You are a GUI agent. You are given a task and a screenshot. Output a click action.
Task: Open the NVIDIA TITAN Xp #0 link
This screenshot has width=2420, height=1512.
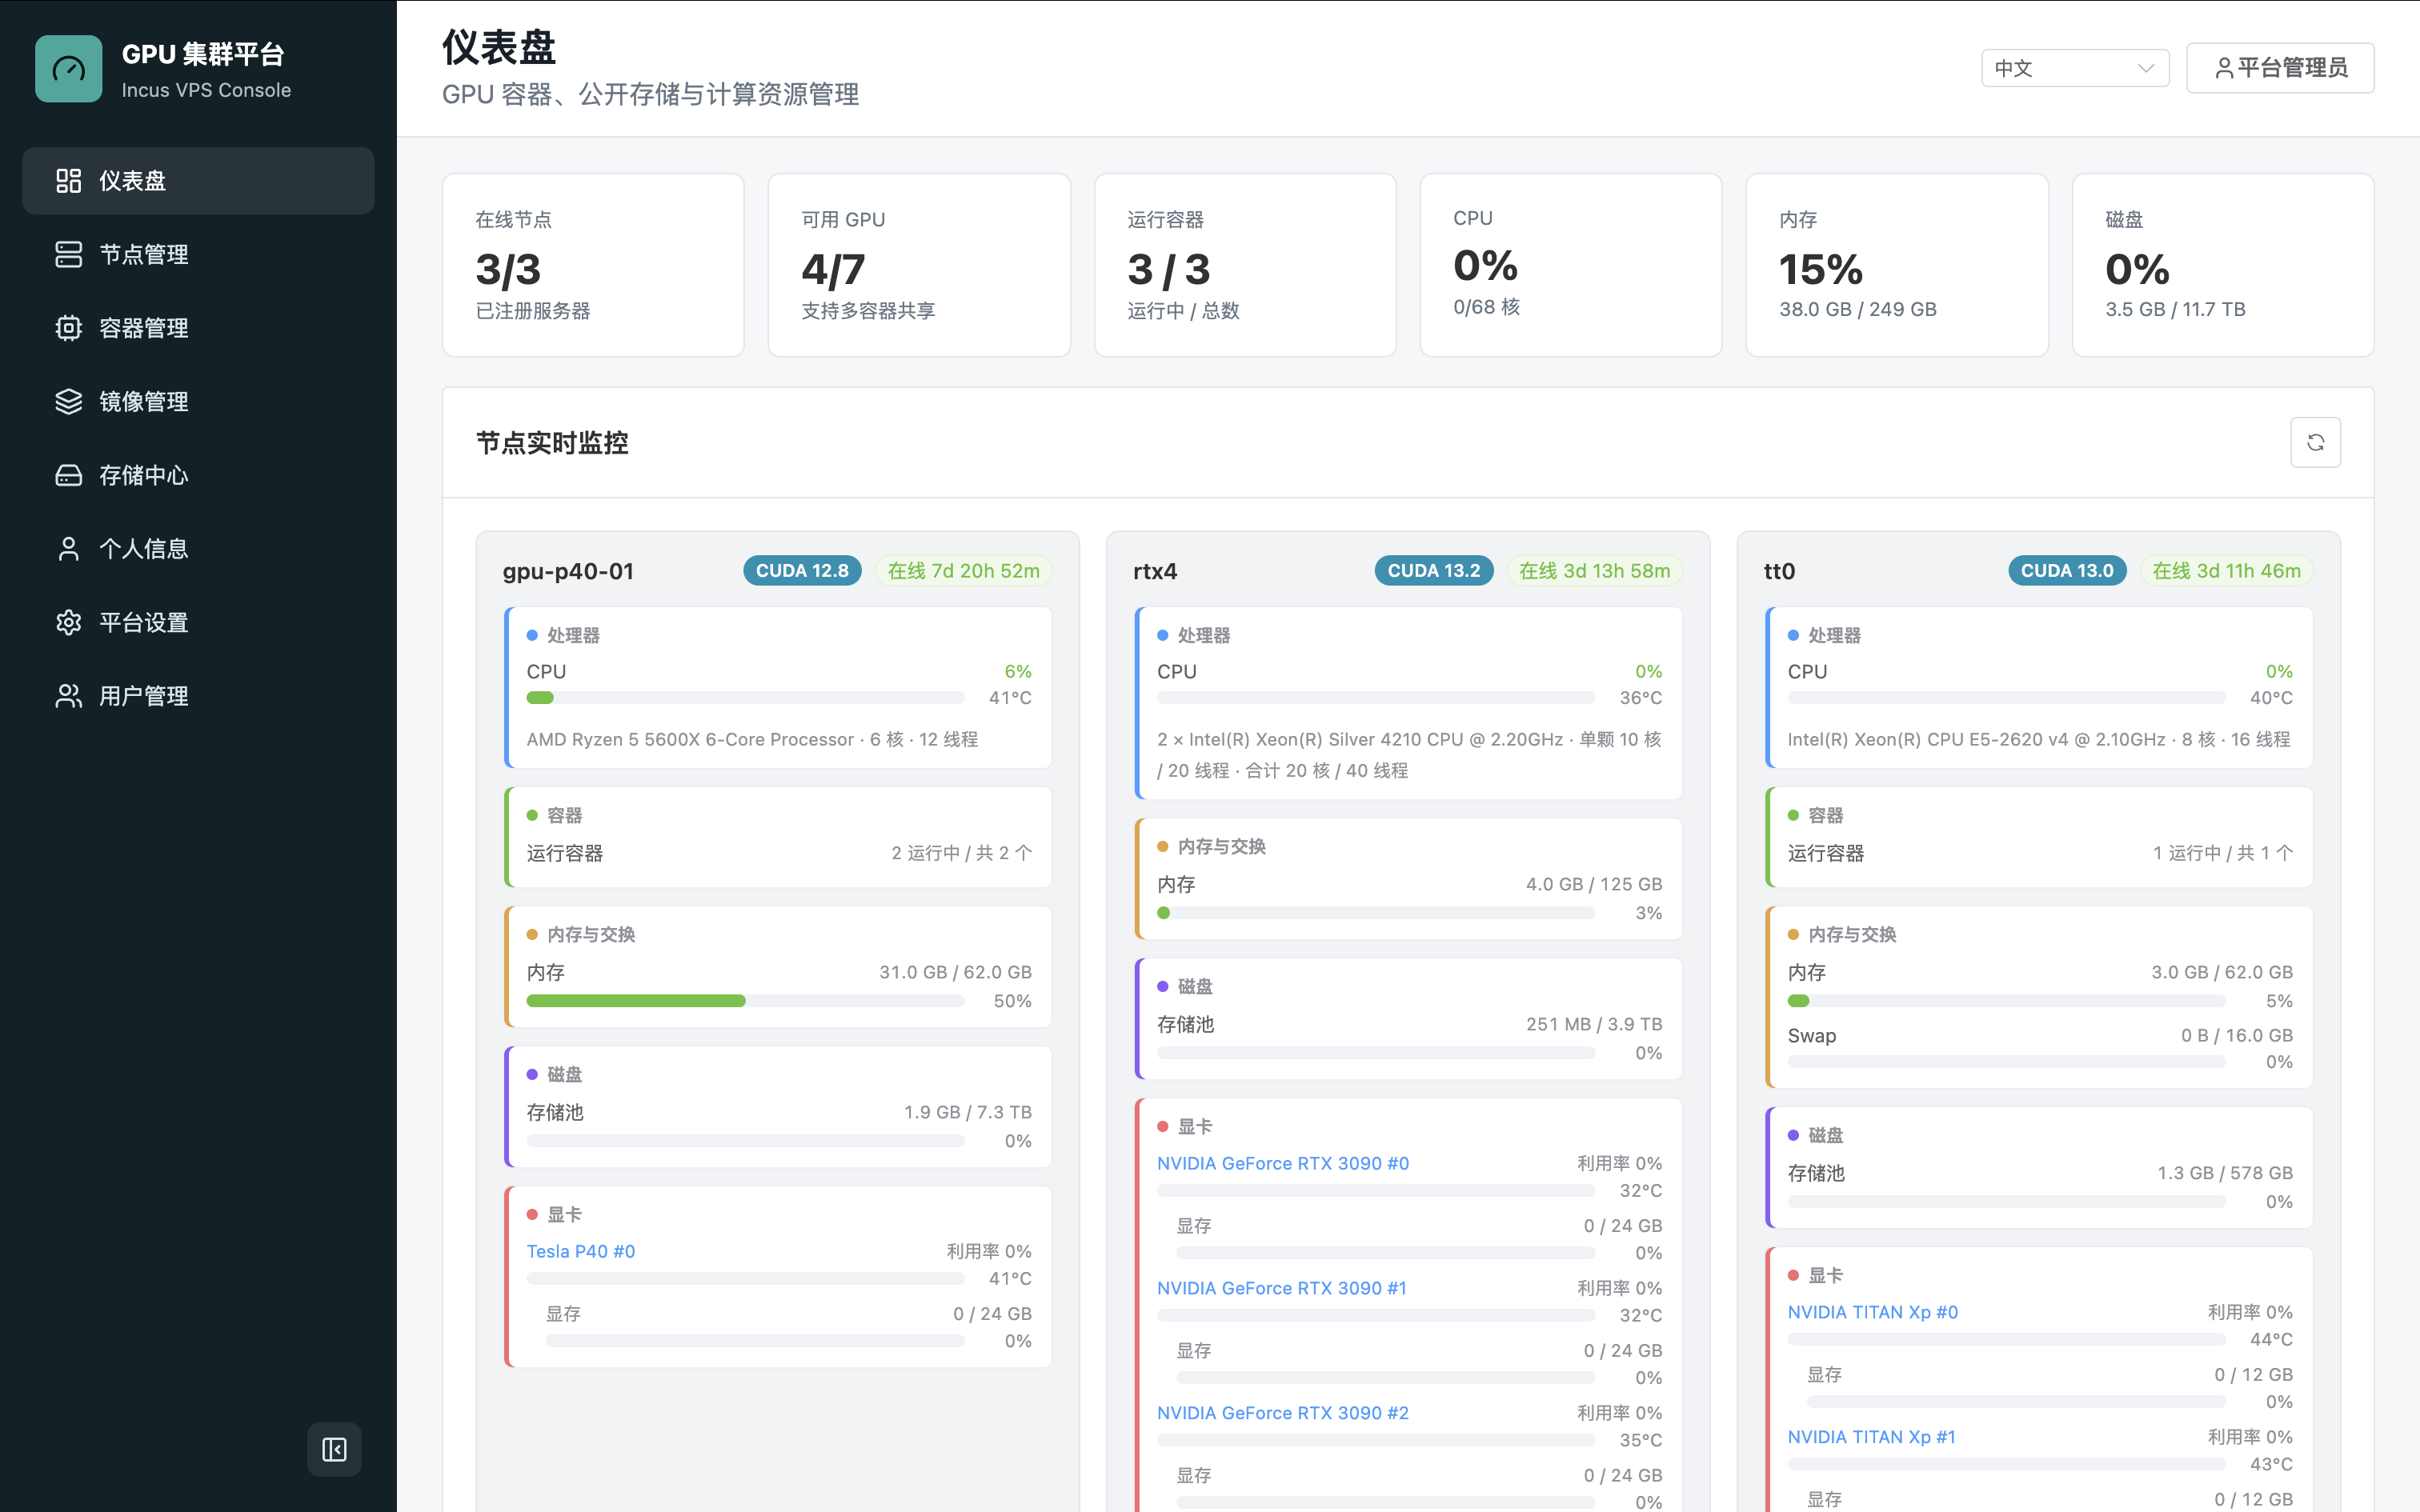1873,1312
